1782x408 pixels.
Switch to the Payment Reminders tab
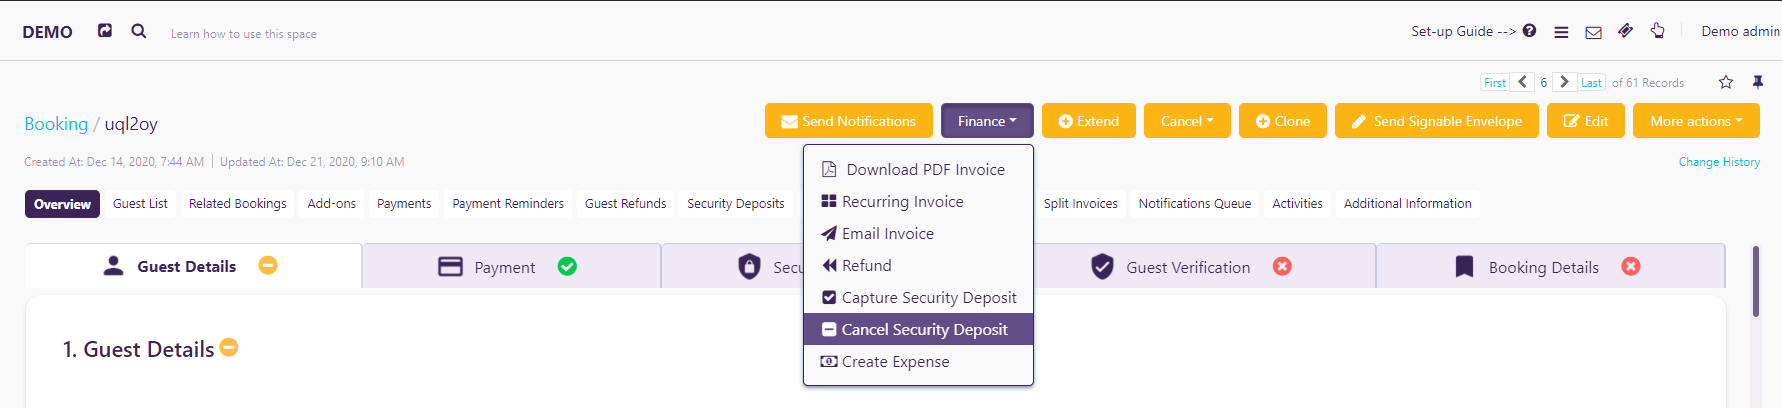coord(508,203)
